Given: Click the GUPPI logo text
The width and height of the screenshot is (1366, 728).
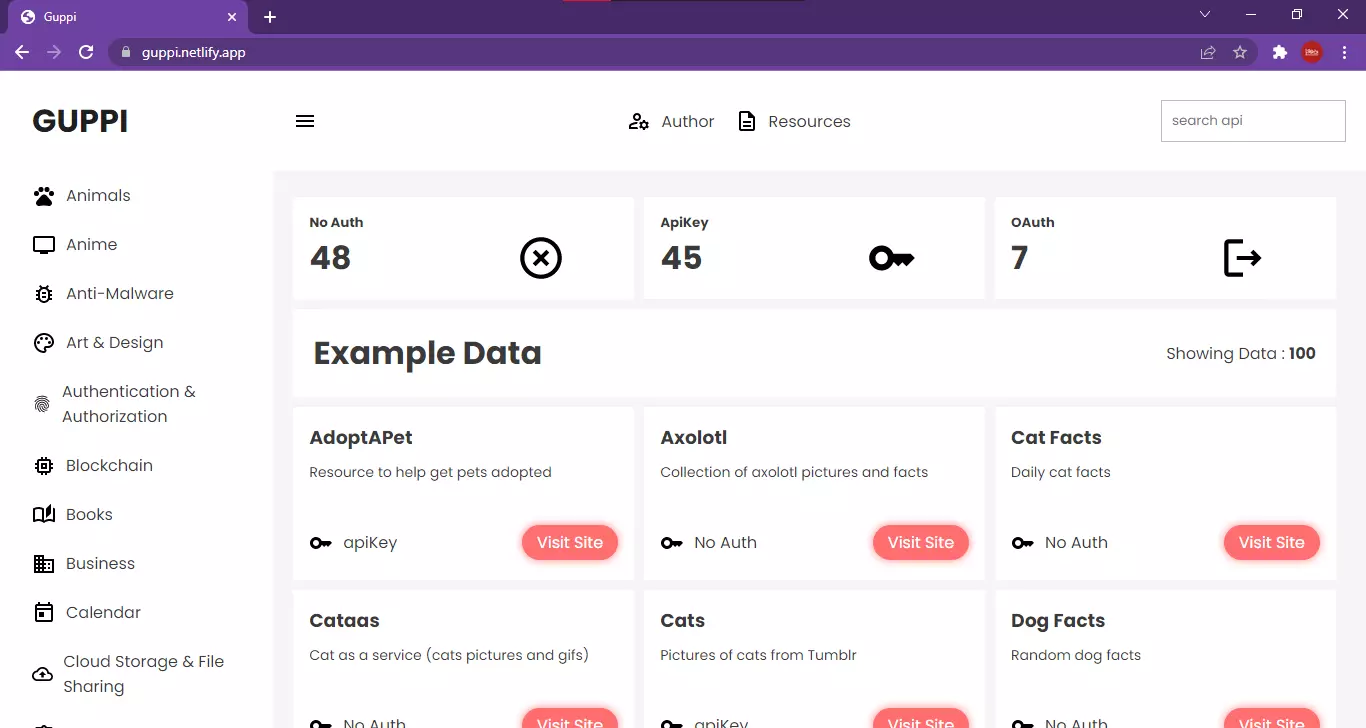Looking at the screenshot, I should click(80, 121).
